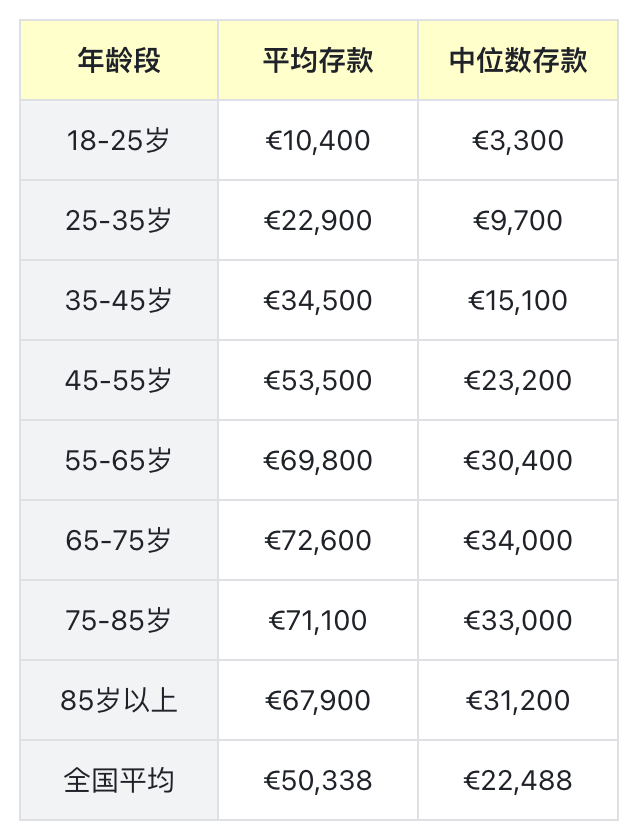638x840 pixels.
Task: Select the 65-75岁 age group cell
Action: (x=119, y=541)
